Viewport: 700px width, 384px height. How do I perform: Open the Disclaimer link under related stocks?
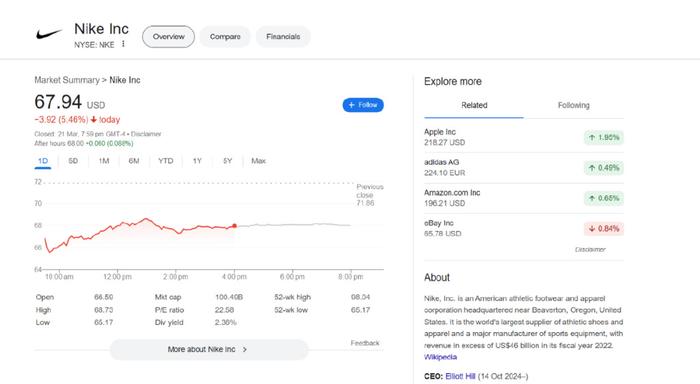coord(590,250)
